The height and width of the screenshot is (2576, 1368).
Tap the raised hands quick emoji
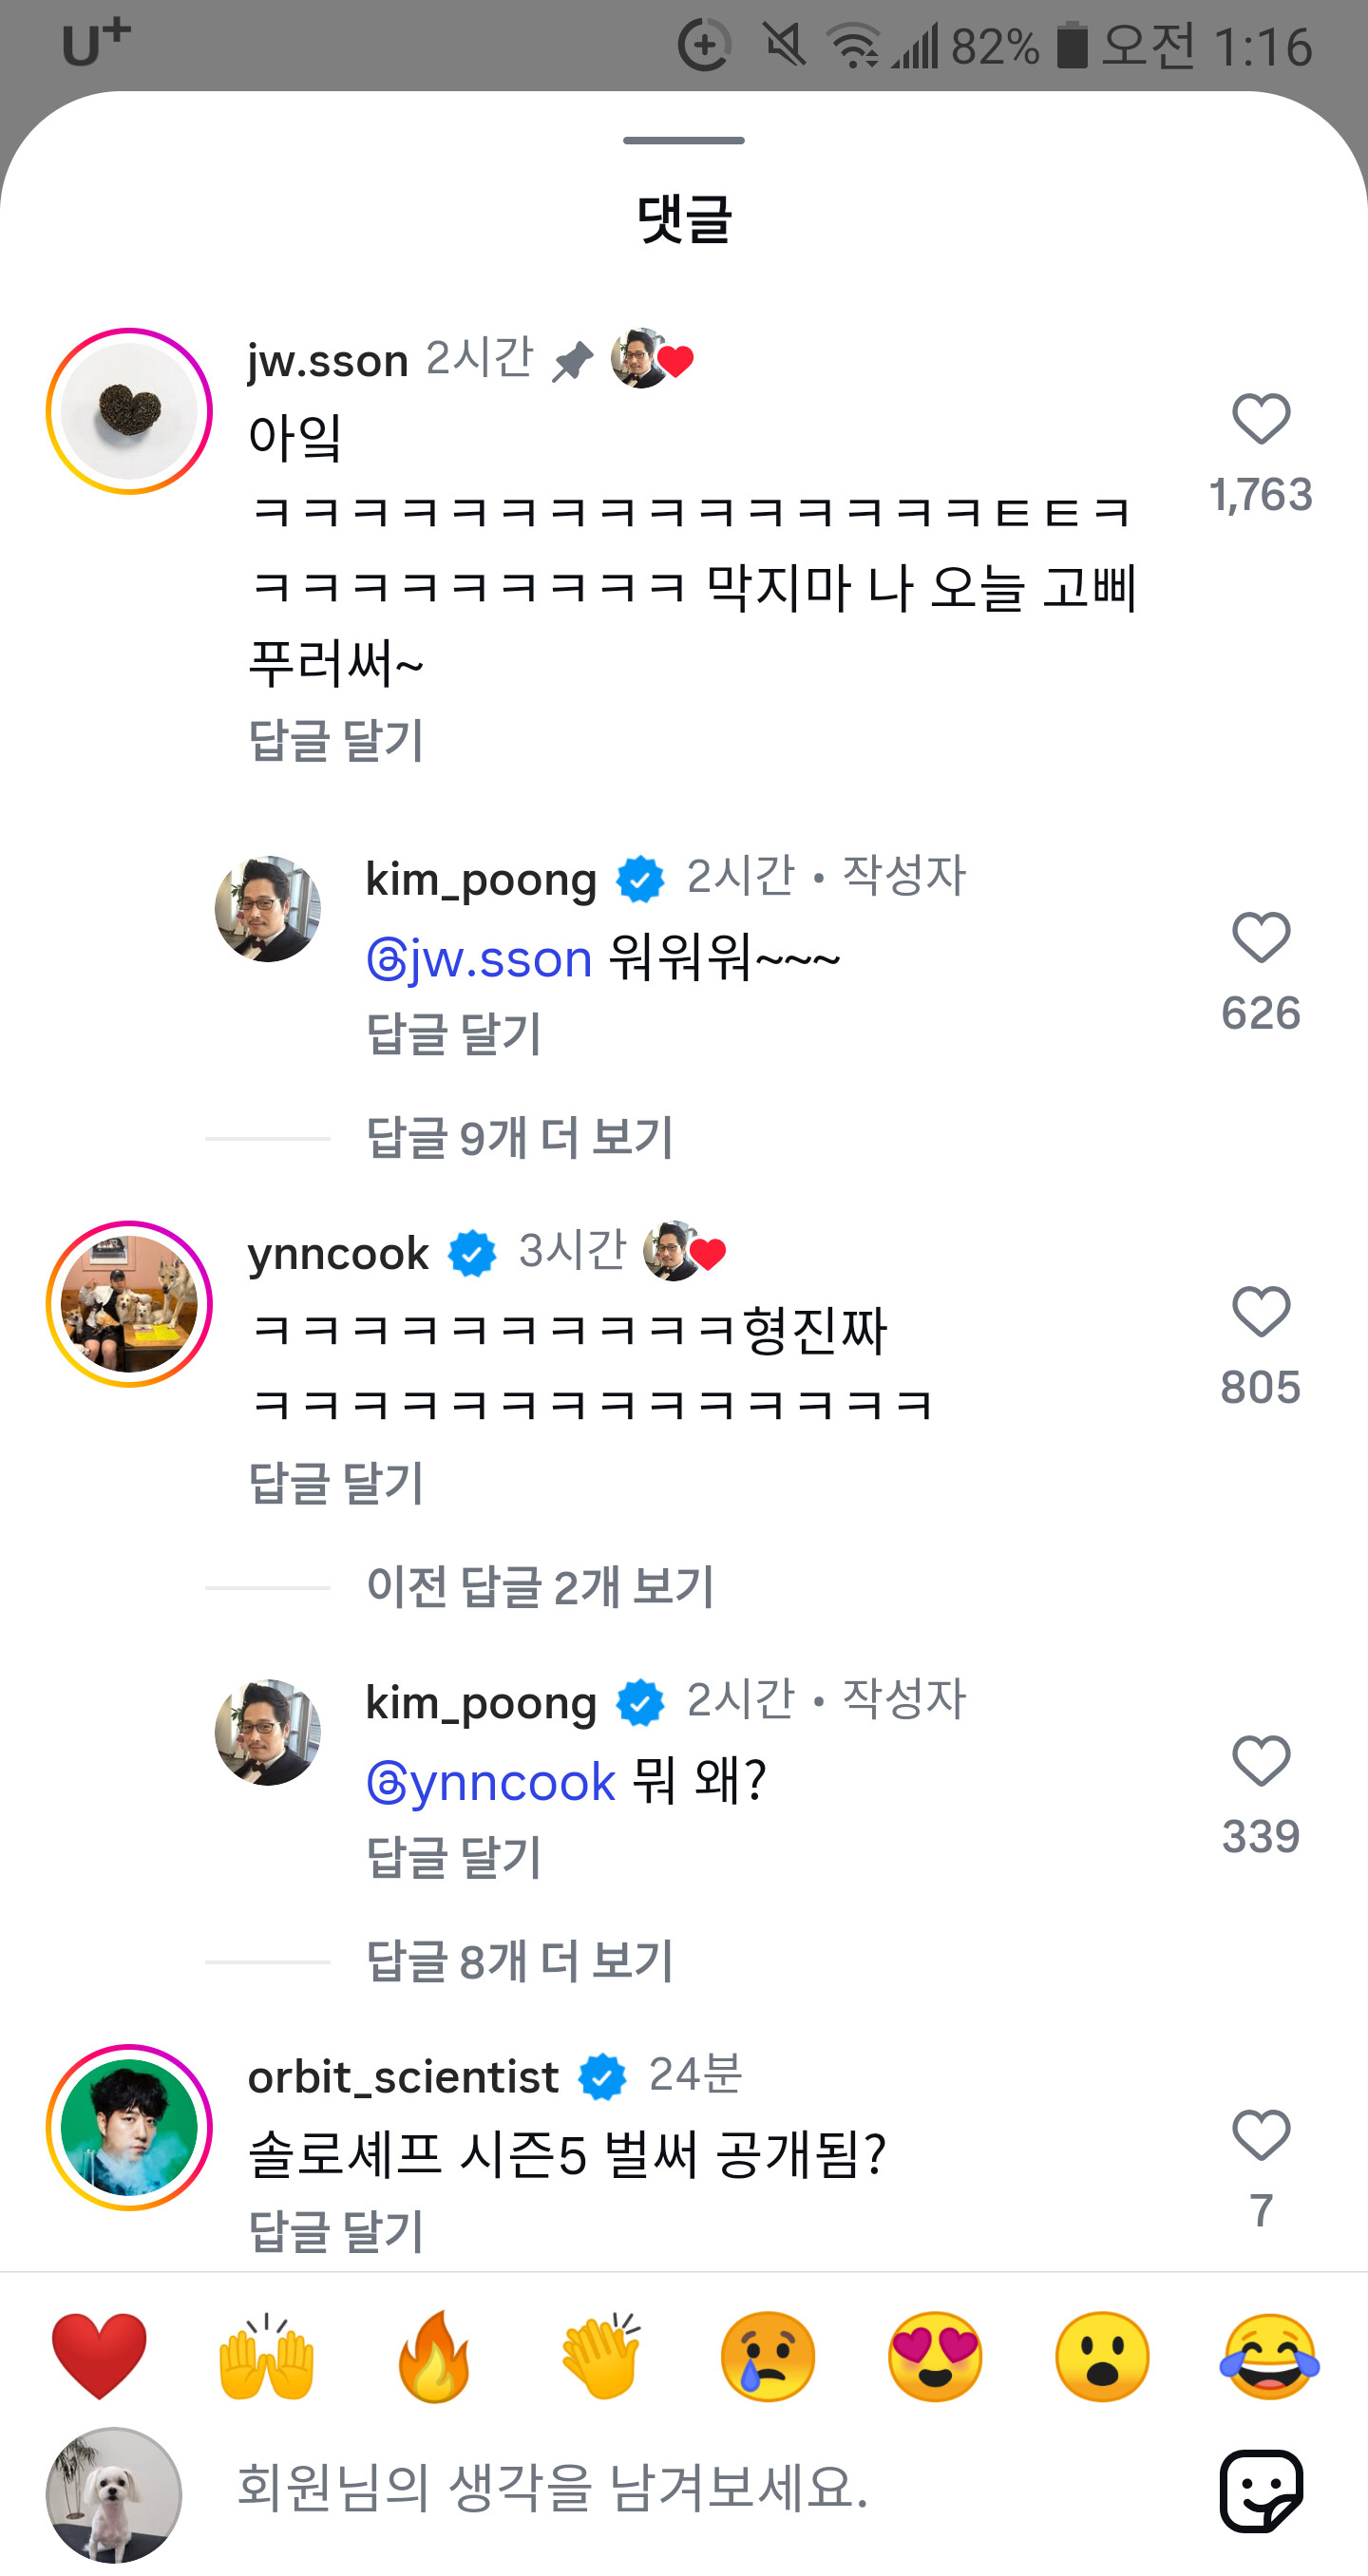click(266, 2355)
